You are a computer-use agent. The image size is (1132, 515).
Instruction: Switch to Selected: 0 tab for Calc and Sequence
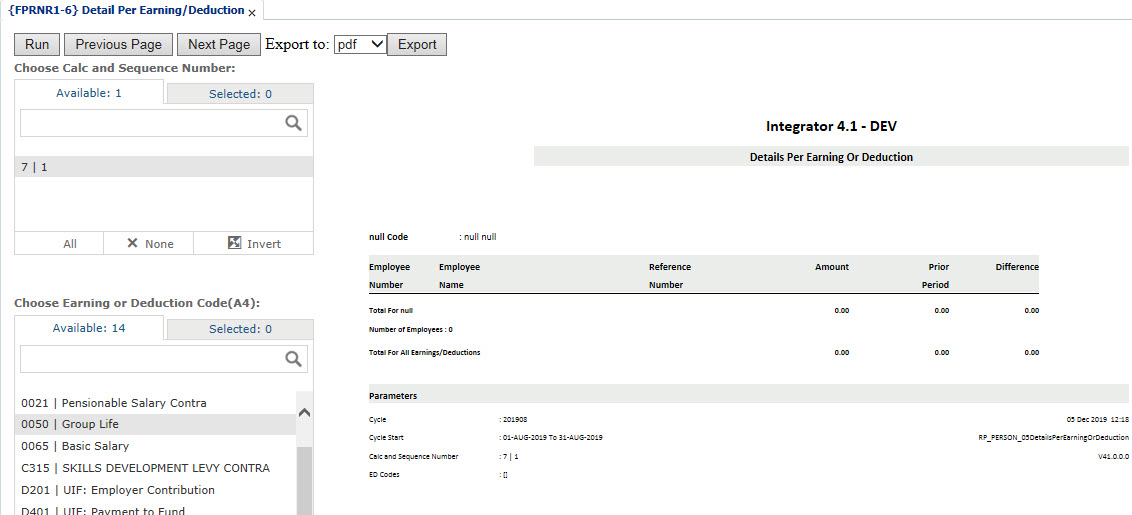tap(240, 94)
